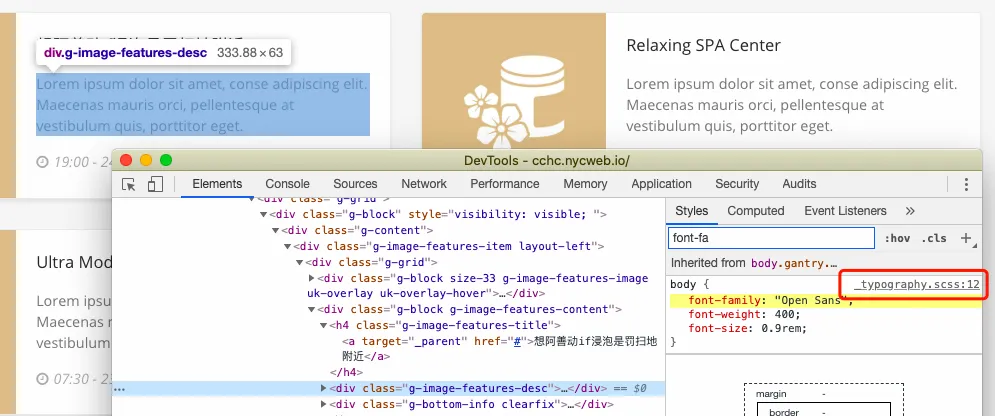995x416 pixels.
Task: Click the border label in the box model
Action: 782,412
